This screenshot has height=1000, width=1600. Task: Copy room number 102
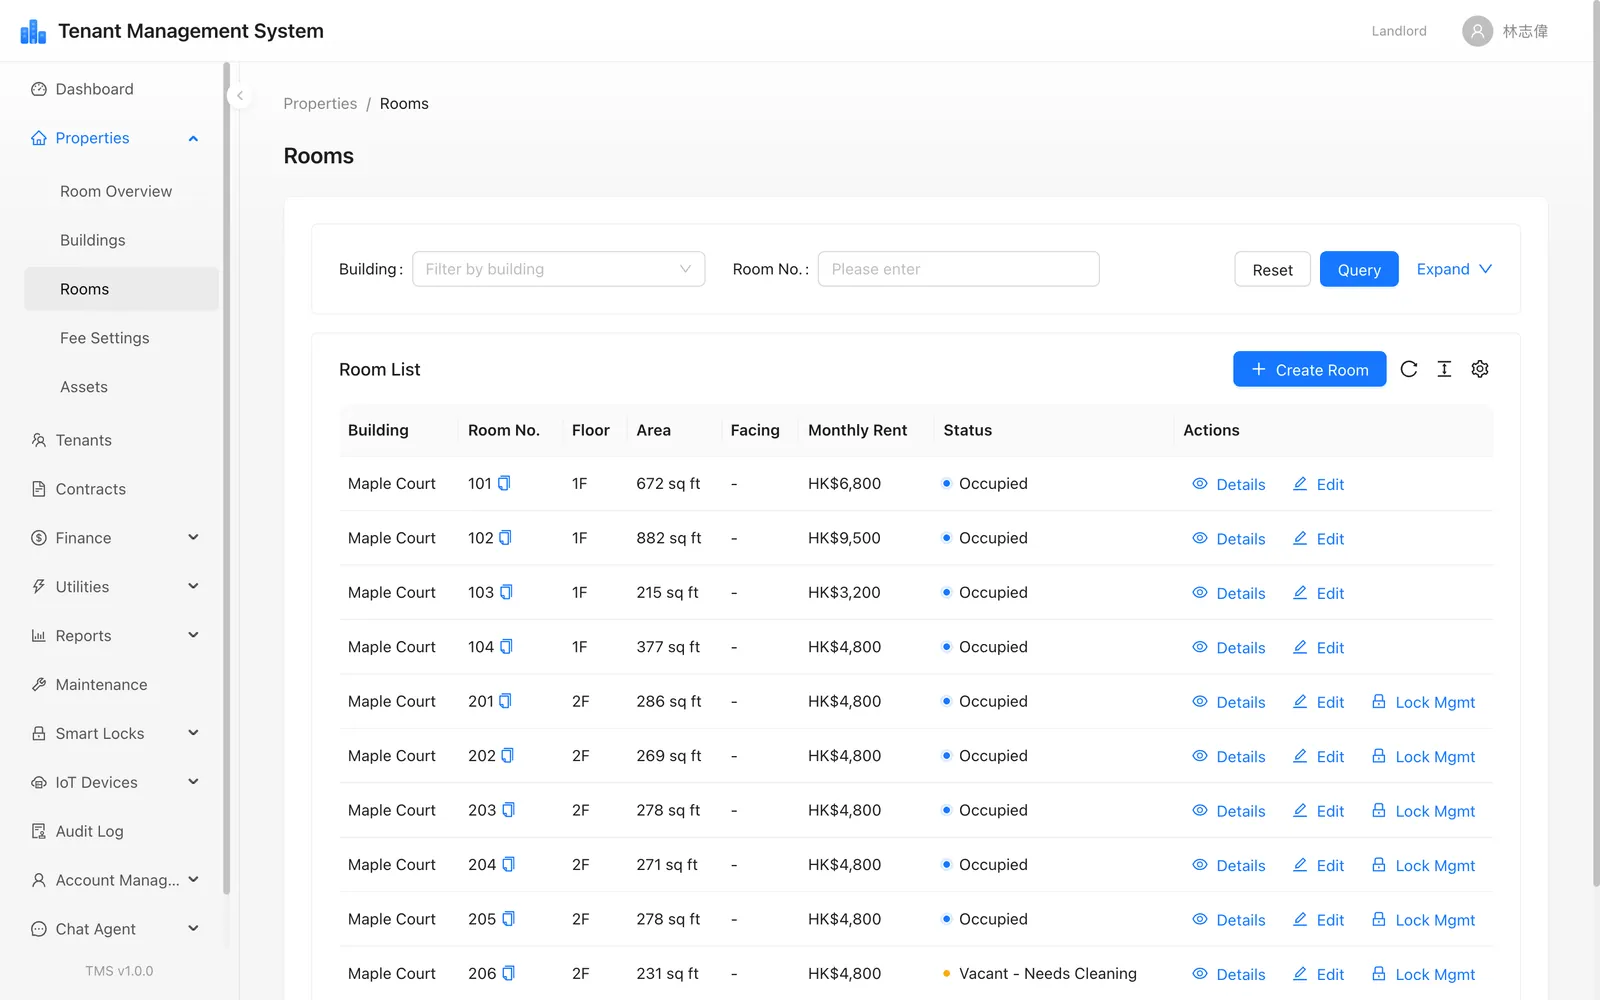(505, 538)
